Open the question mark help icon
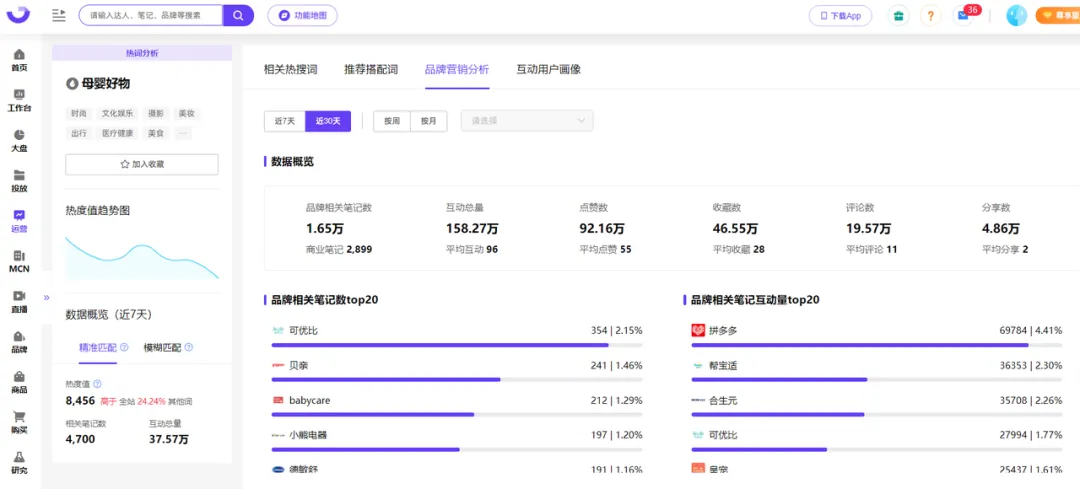The height and width of the screenshot is (489, 1080). [x=931, y=16]
